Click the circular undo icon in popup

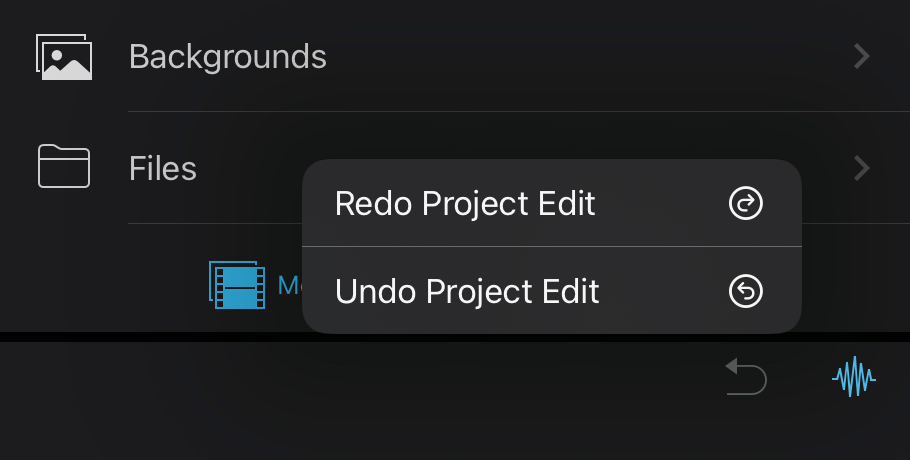pyautogui.click(x=746, y=291)
